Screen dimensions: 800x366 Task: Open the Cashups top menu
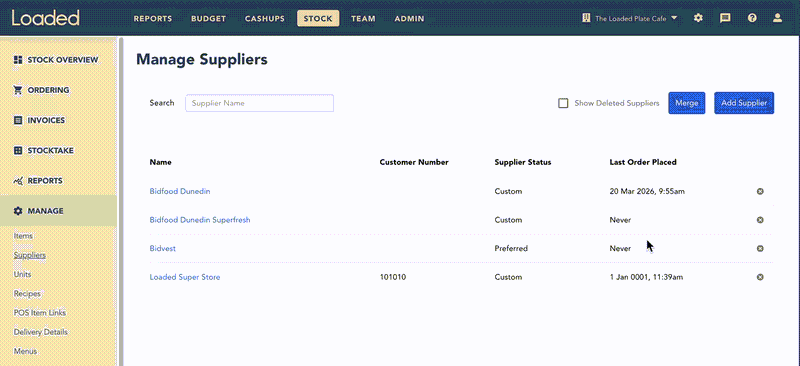[265, 18]
